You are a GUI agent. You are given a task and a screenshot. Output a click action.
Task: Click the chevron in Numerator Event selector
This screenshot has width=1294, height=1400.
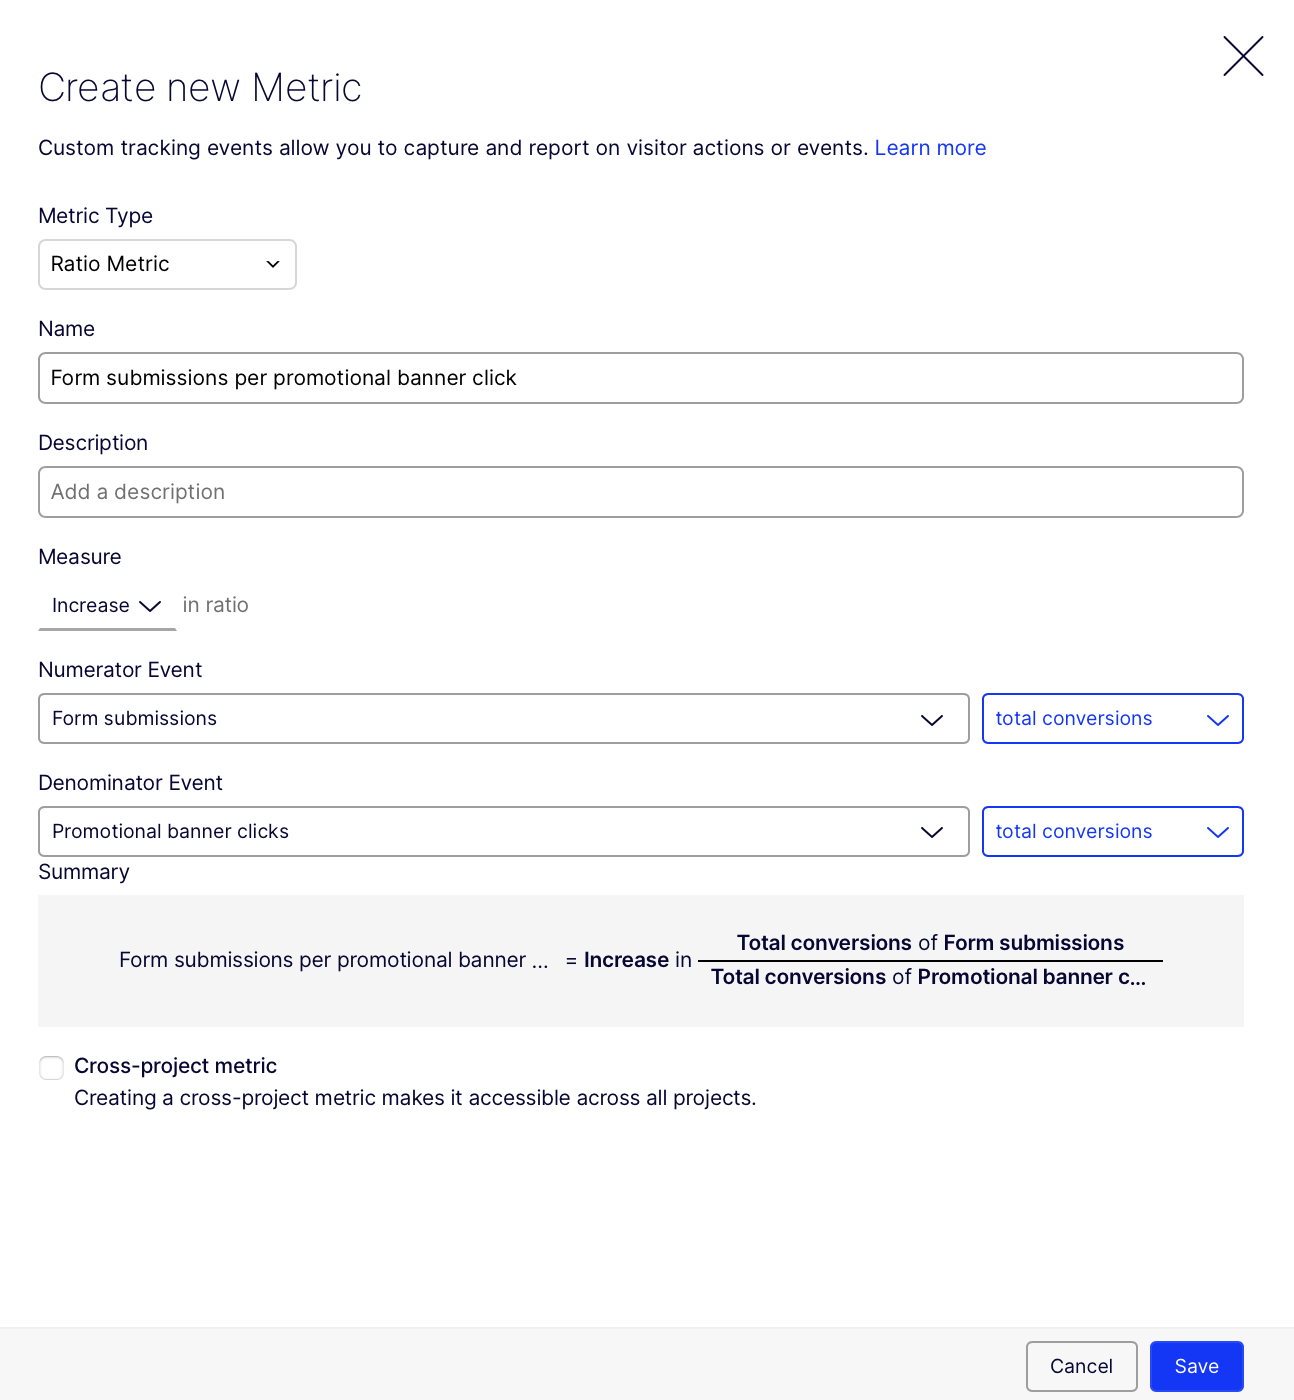(932, 720)
